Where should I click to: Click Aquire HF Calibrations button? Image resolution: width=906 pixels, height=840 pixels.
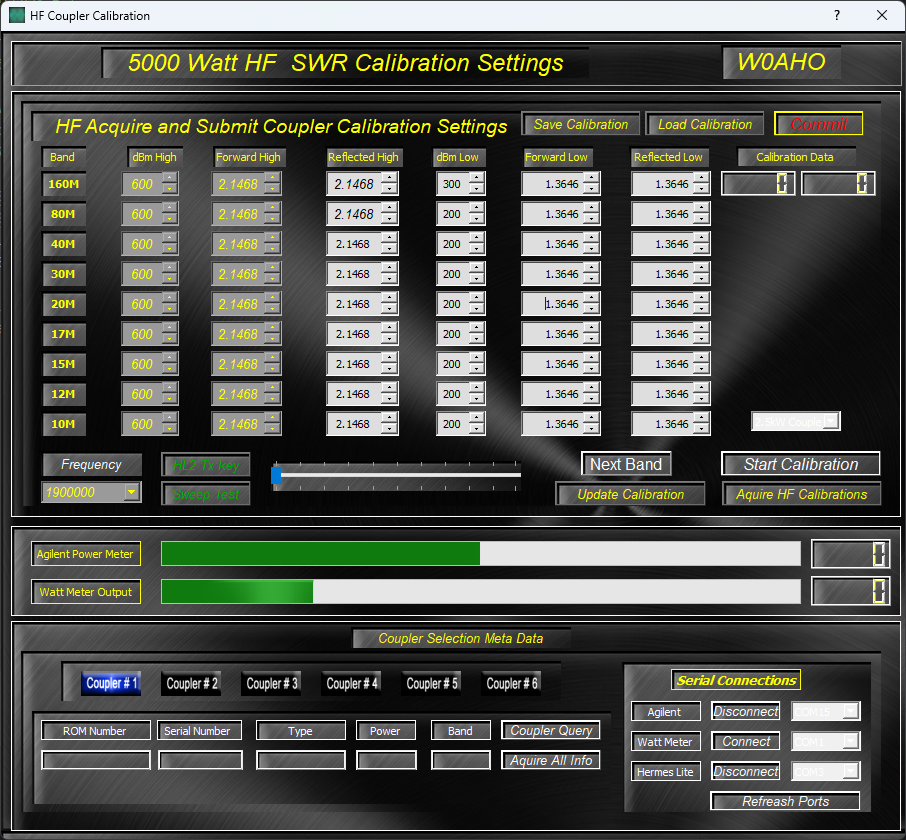coord(801,494)
